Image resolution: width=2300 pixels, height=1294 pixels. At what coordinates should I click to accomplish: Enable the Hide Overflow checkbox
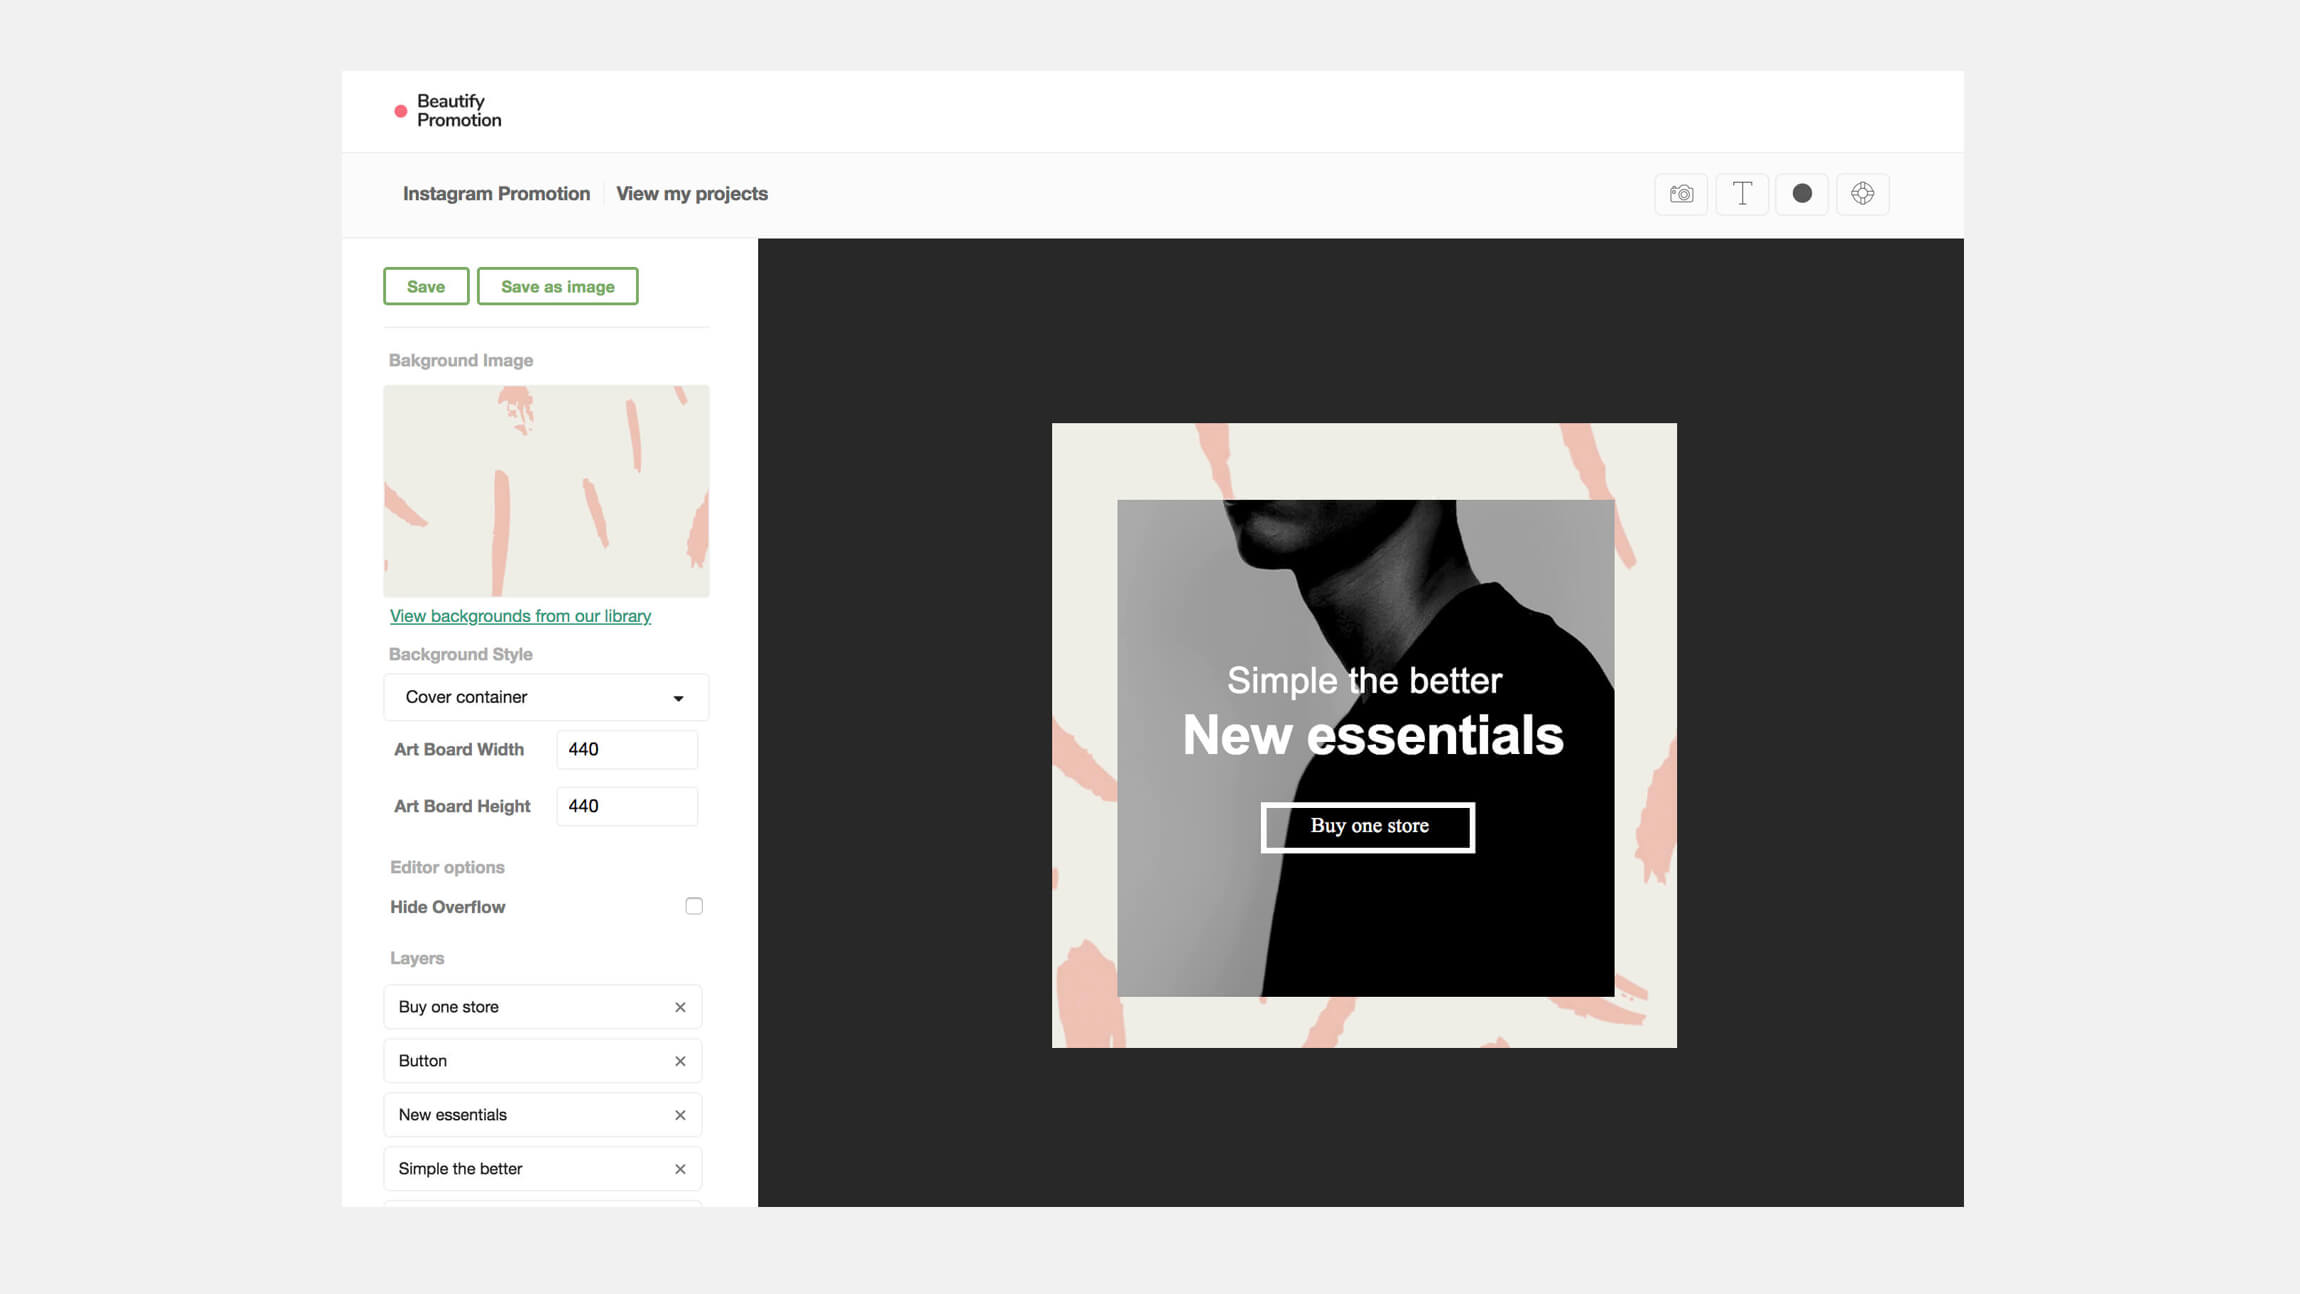tap(694, 906)
